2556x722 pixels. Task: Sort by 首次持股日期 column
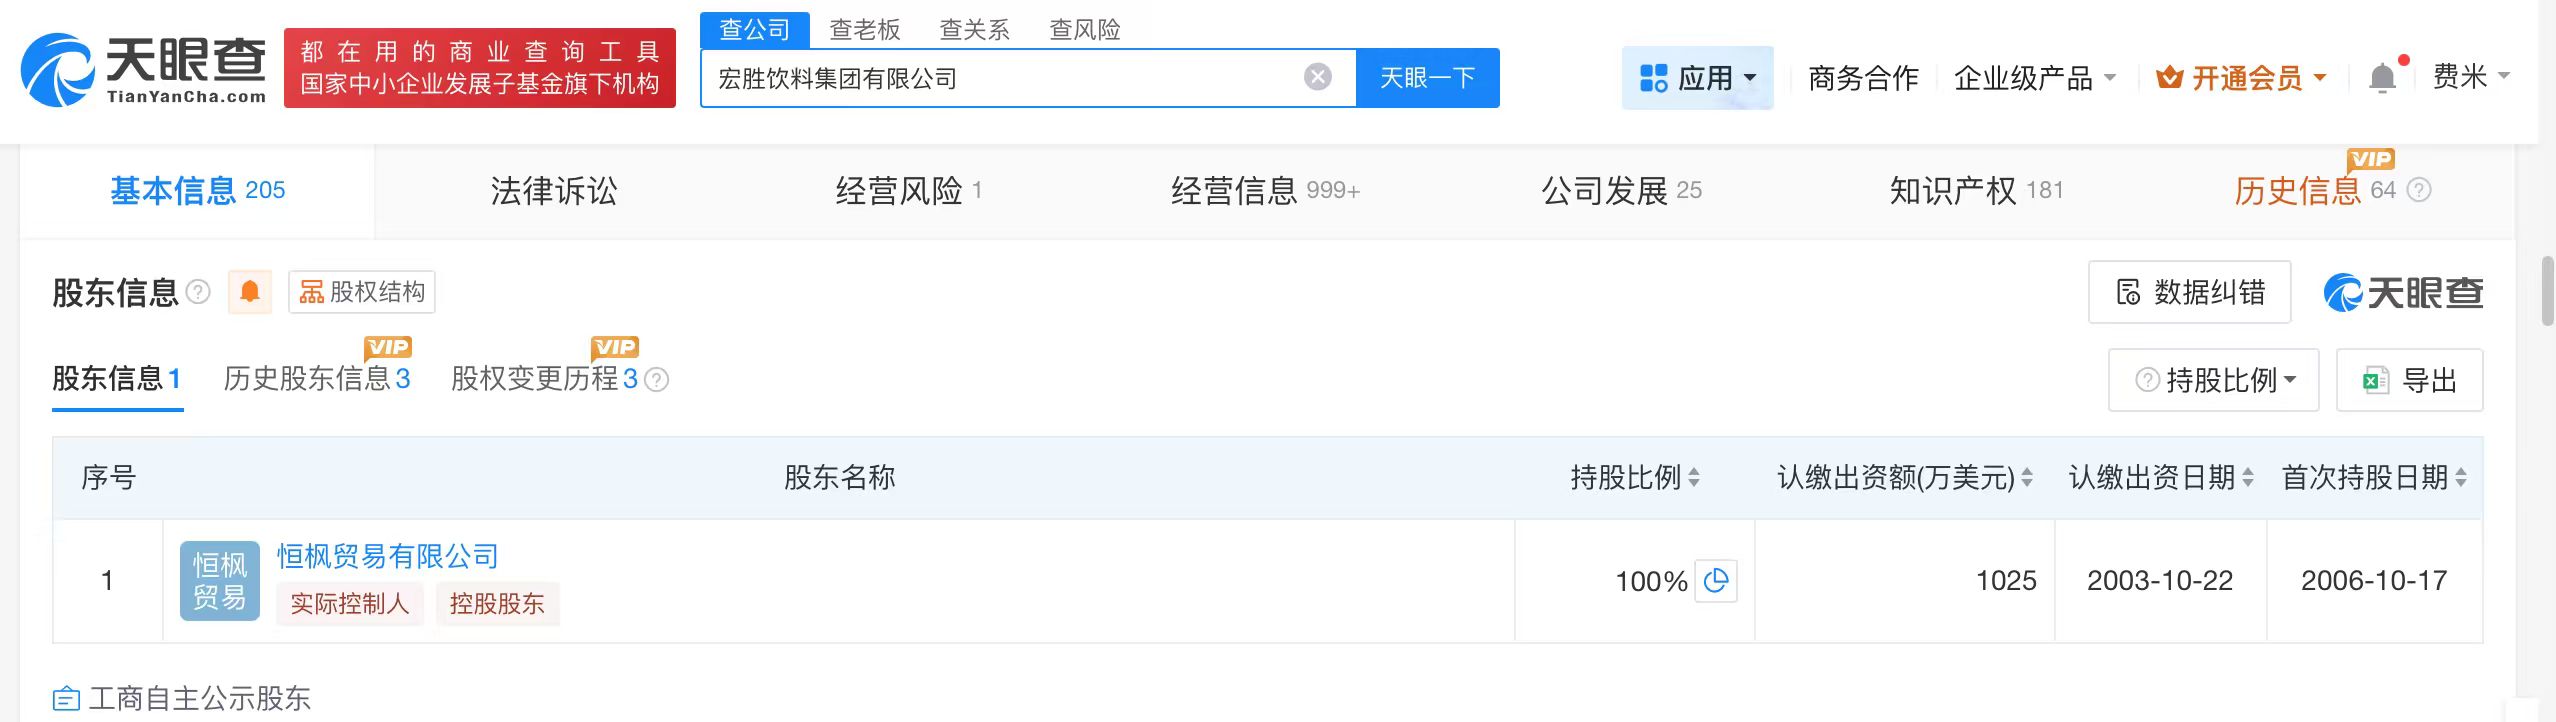2461,478
